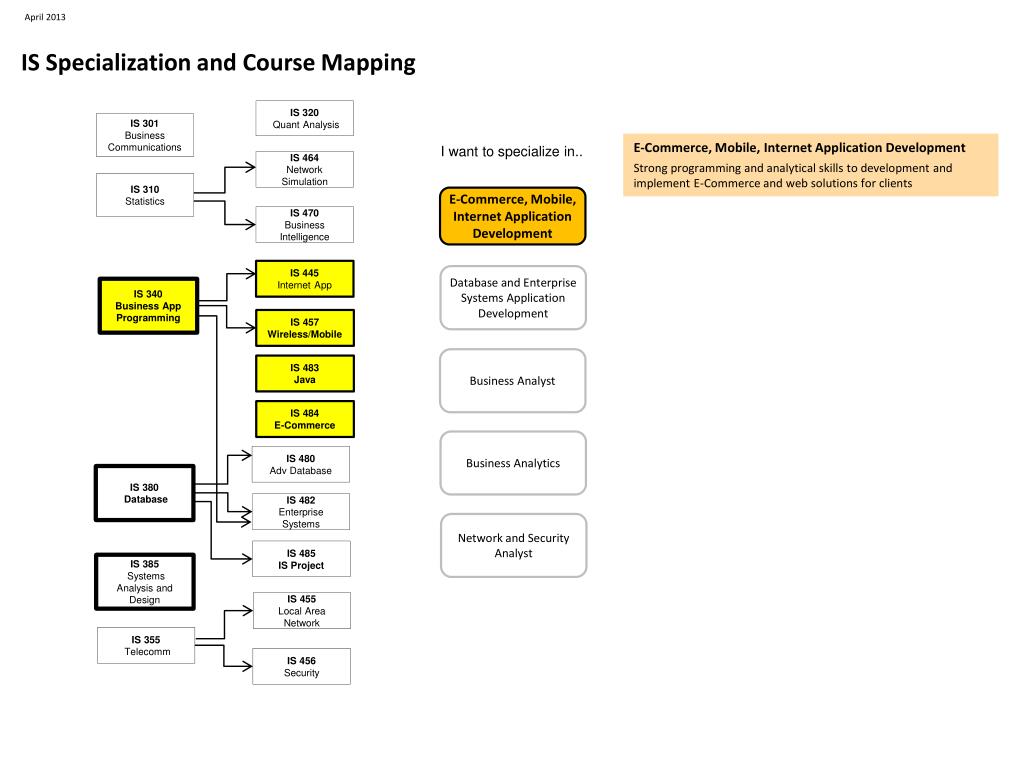Screen dimensions: 1024x768
Task: Click the IS 464 Network Simulation box
Action: pyautogui.click(x=304, y=170)
